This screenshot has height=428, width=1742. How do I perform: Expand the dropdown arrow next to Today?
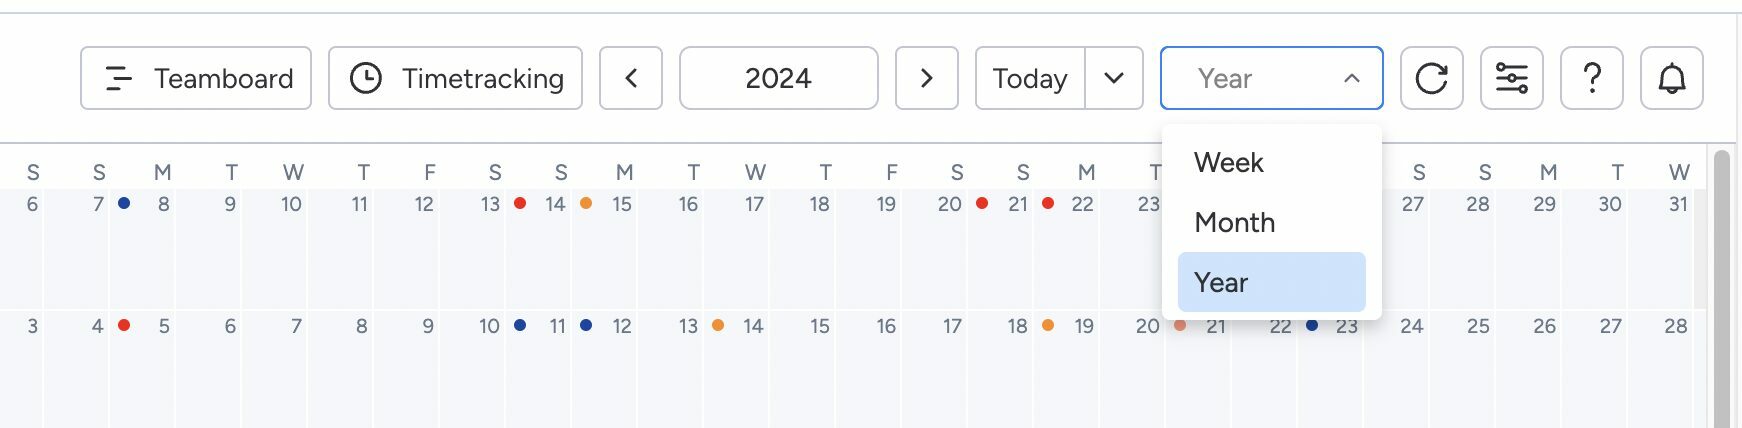coord(1114,78)
